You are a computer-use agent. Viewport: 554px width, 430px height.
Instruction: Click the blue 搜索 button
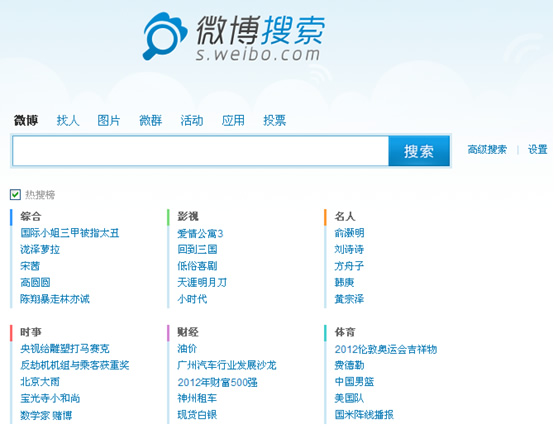[419, 151]
